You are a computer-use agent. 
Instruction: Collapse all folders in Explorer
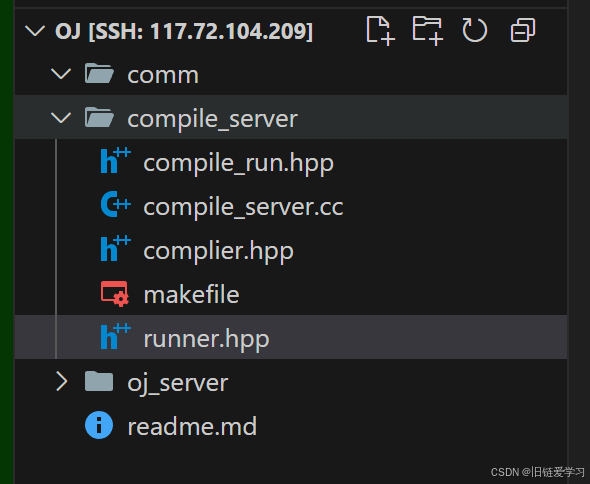click(x=523, y=30)
